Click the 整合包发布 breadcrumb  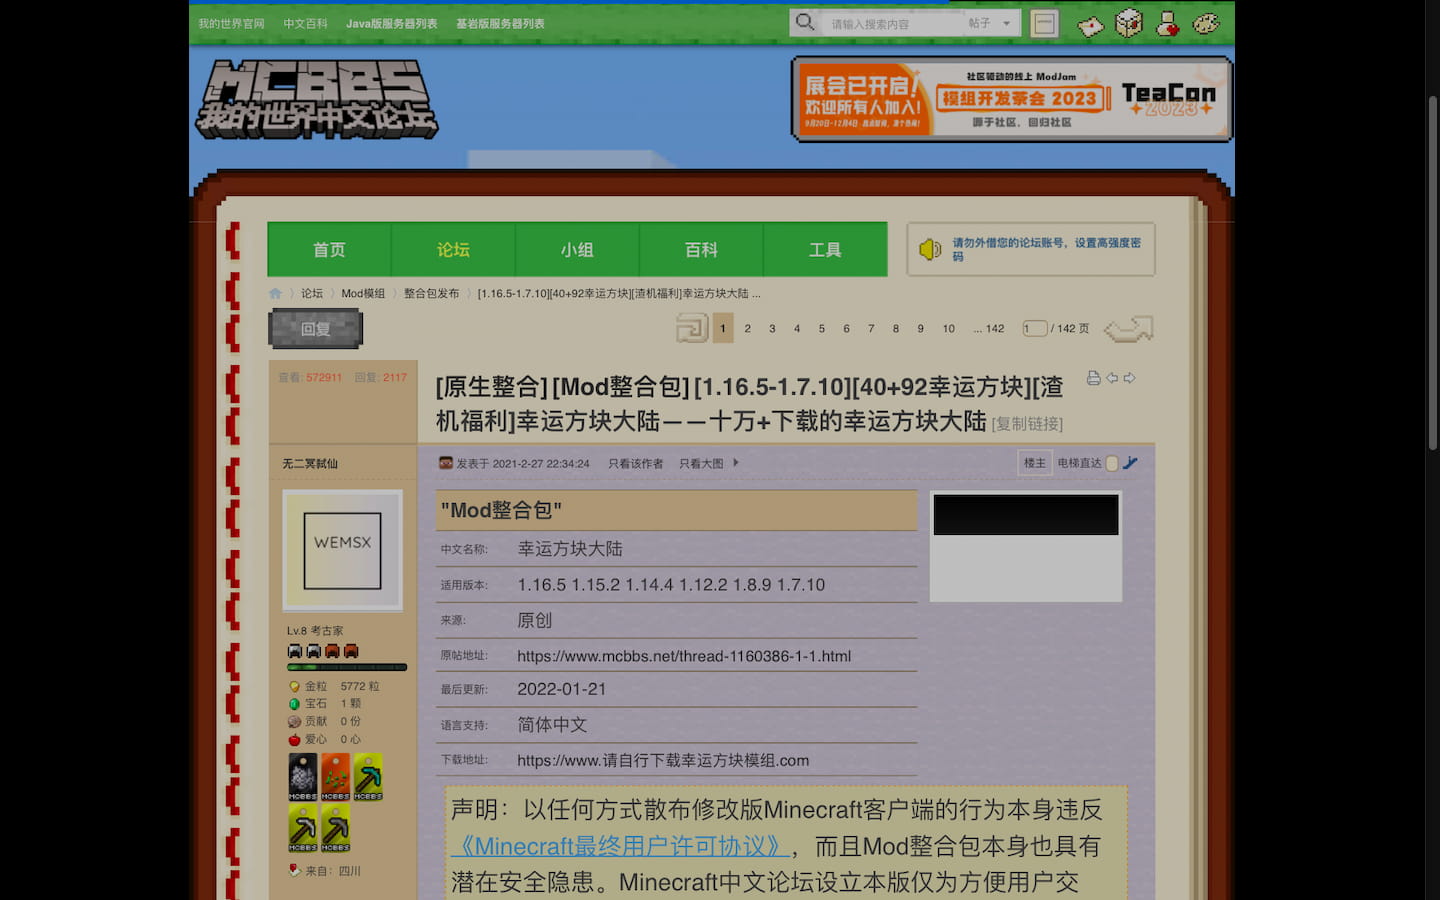click(x=431, y=294)
